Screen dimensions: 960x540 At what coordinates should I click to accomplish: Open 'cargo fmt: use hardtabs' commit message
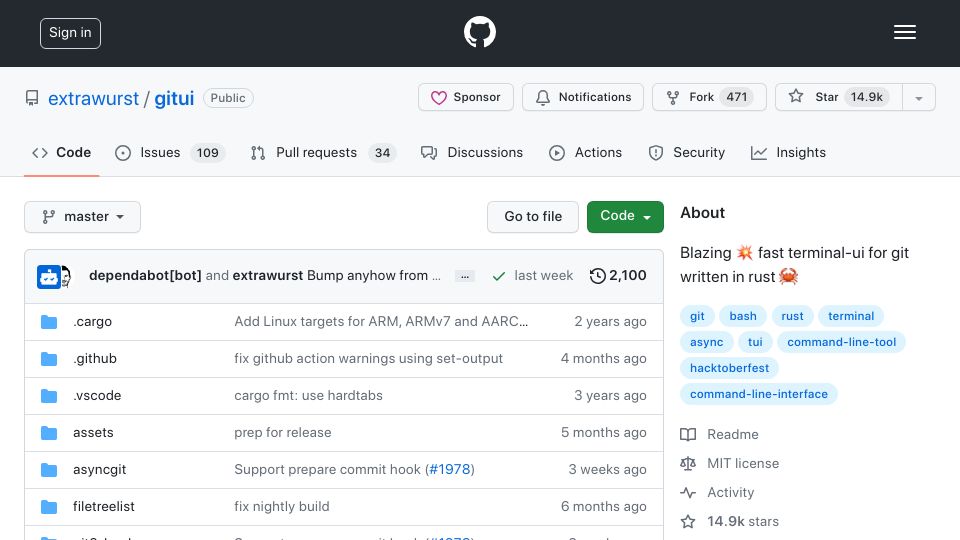[x=309, y=396]
